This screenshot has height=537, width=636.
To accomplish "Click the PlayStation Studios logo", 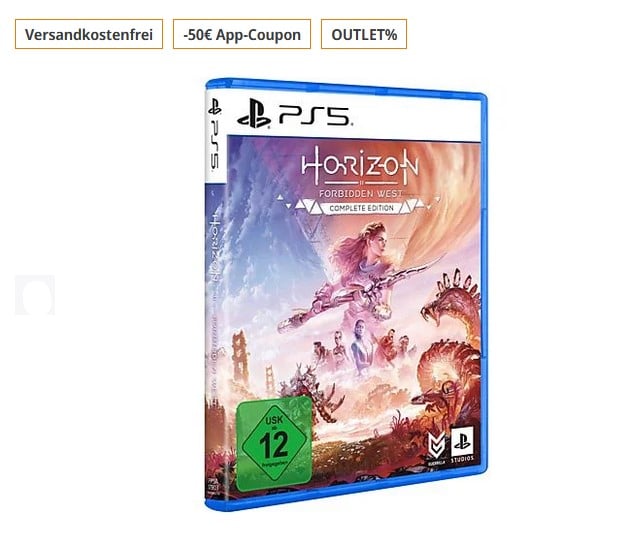I will coord(462,445).
